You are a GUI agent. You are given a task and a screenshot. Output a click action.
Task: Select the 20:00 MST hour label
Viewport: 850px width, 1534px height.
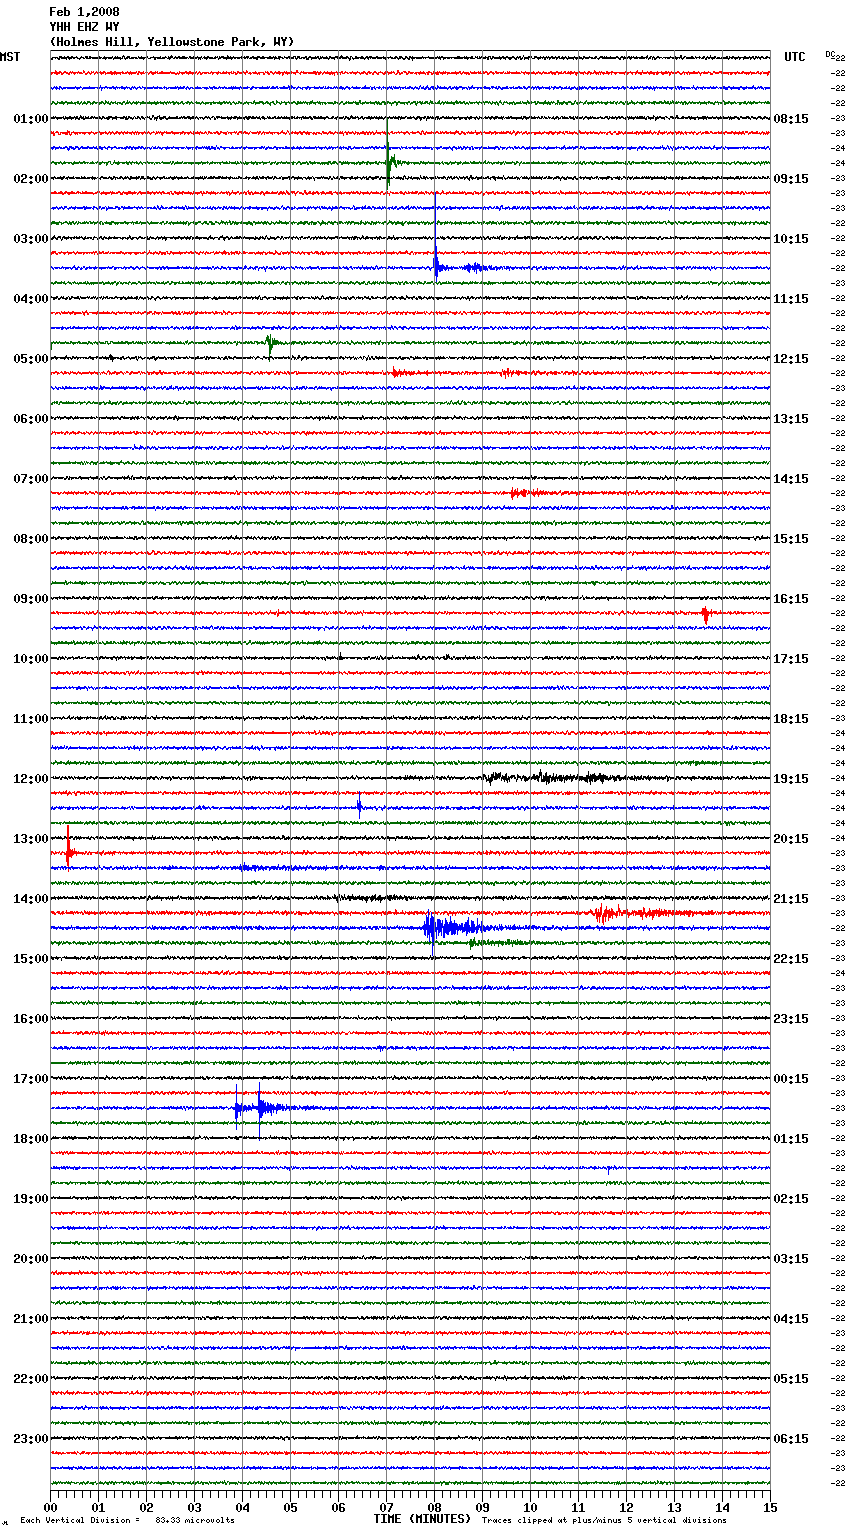point(31,1259)
